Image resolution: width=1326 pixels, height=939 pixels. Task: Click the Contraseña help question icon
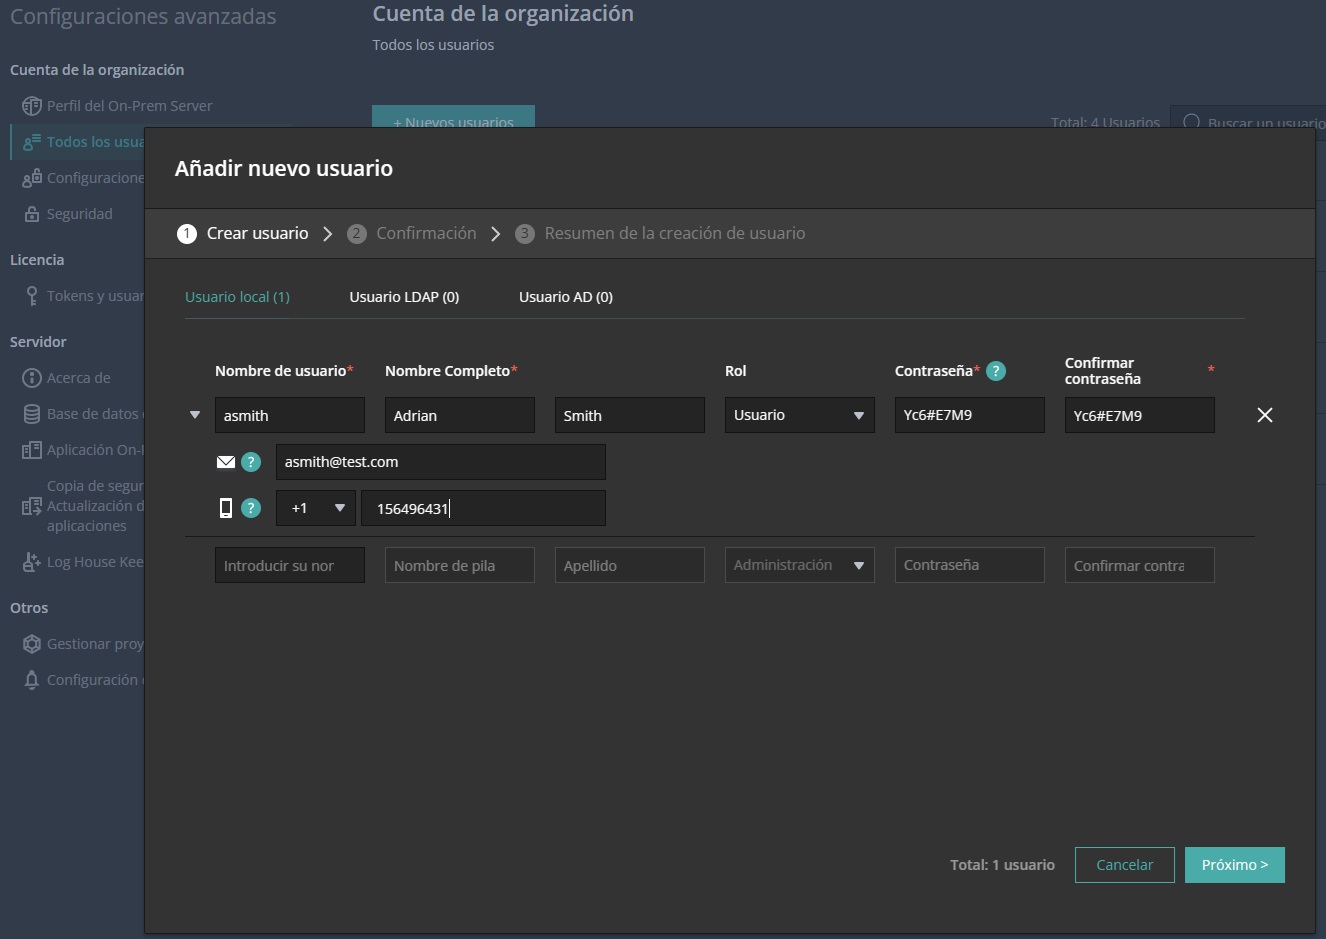[996, 371]
